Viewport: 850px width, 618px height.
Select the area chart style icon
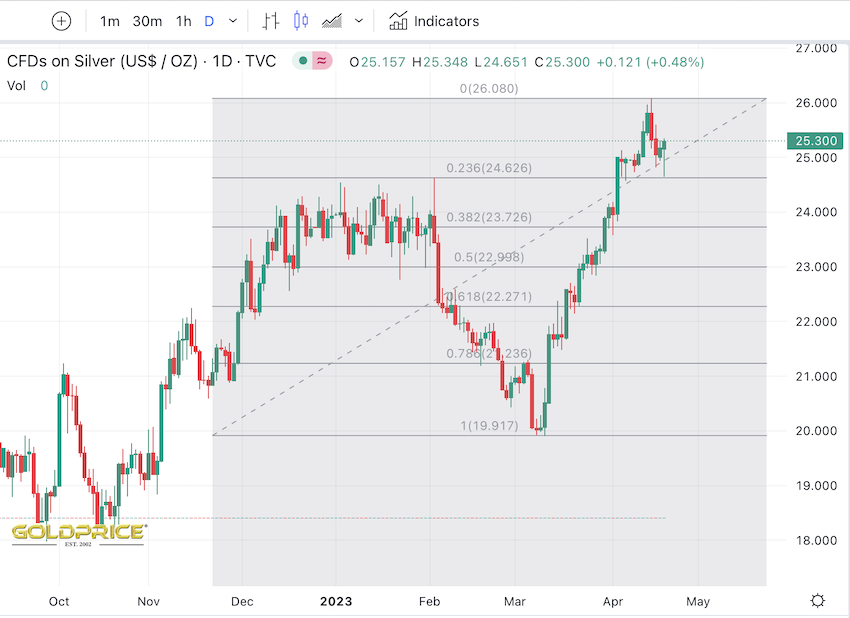point(331,21)
